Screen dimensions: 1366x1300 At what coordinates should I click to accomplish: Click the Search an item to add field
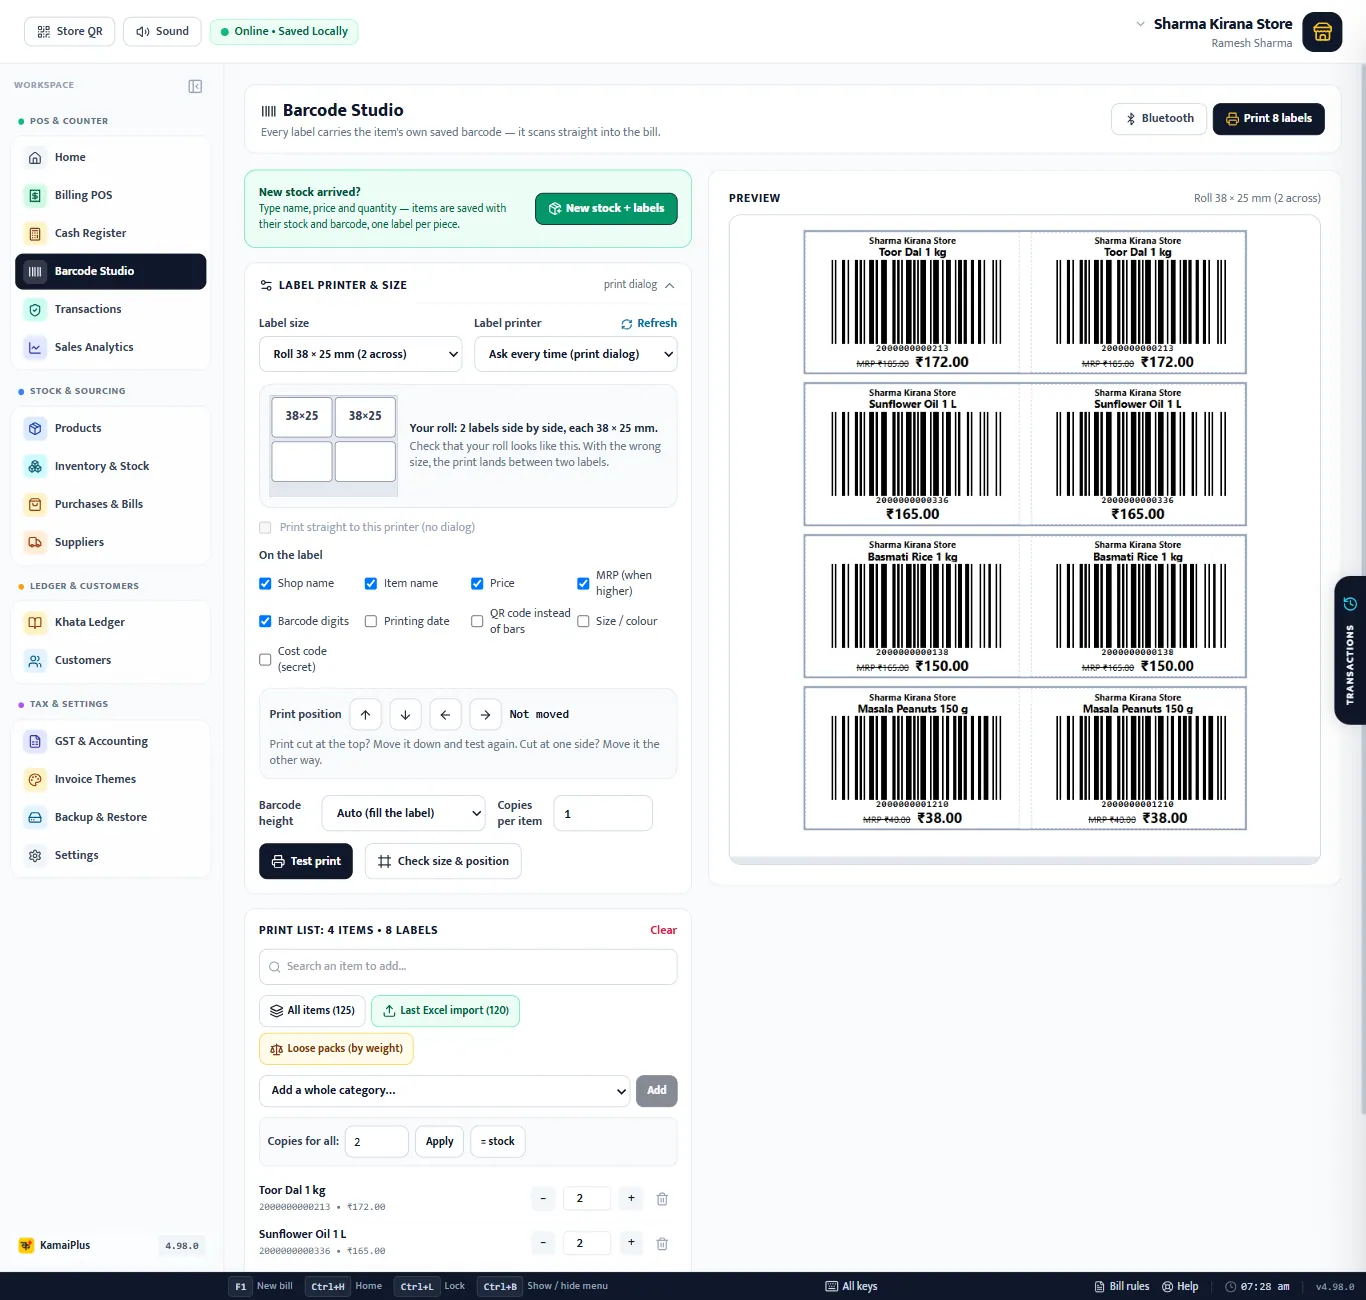click(468, 966)
